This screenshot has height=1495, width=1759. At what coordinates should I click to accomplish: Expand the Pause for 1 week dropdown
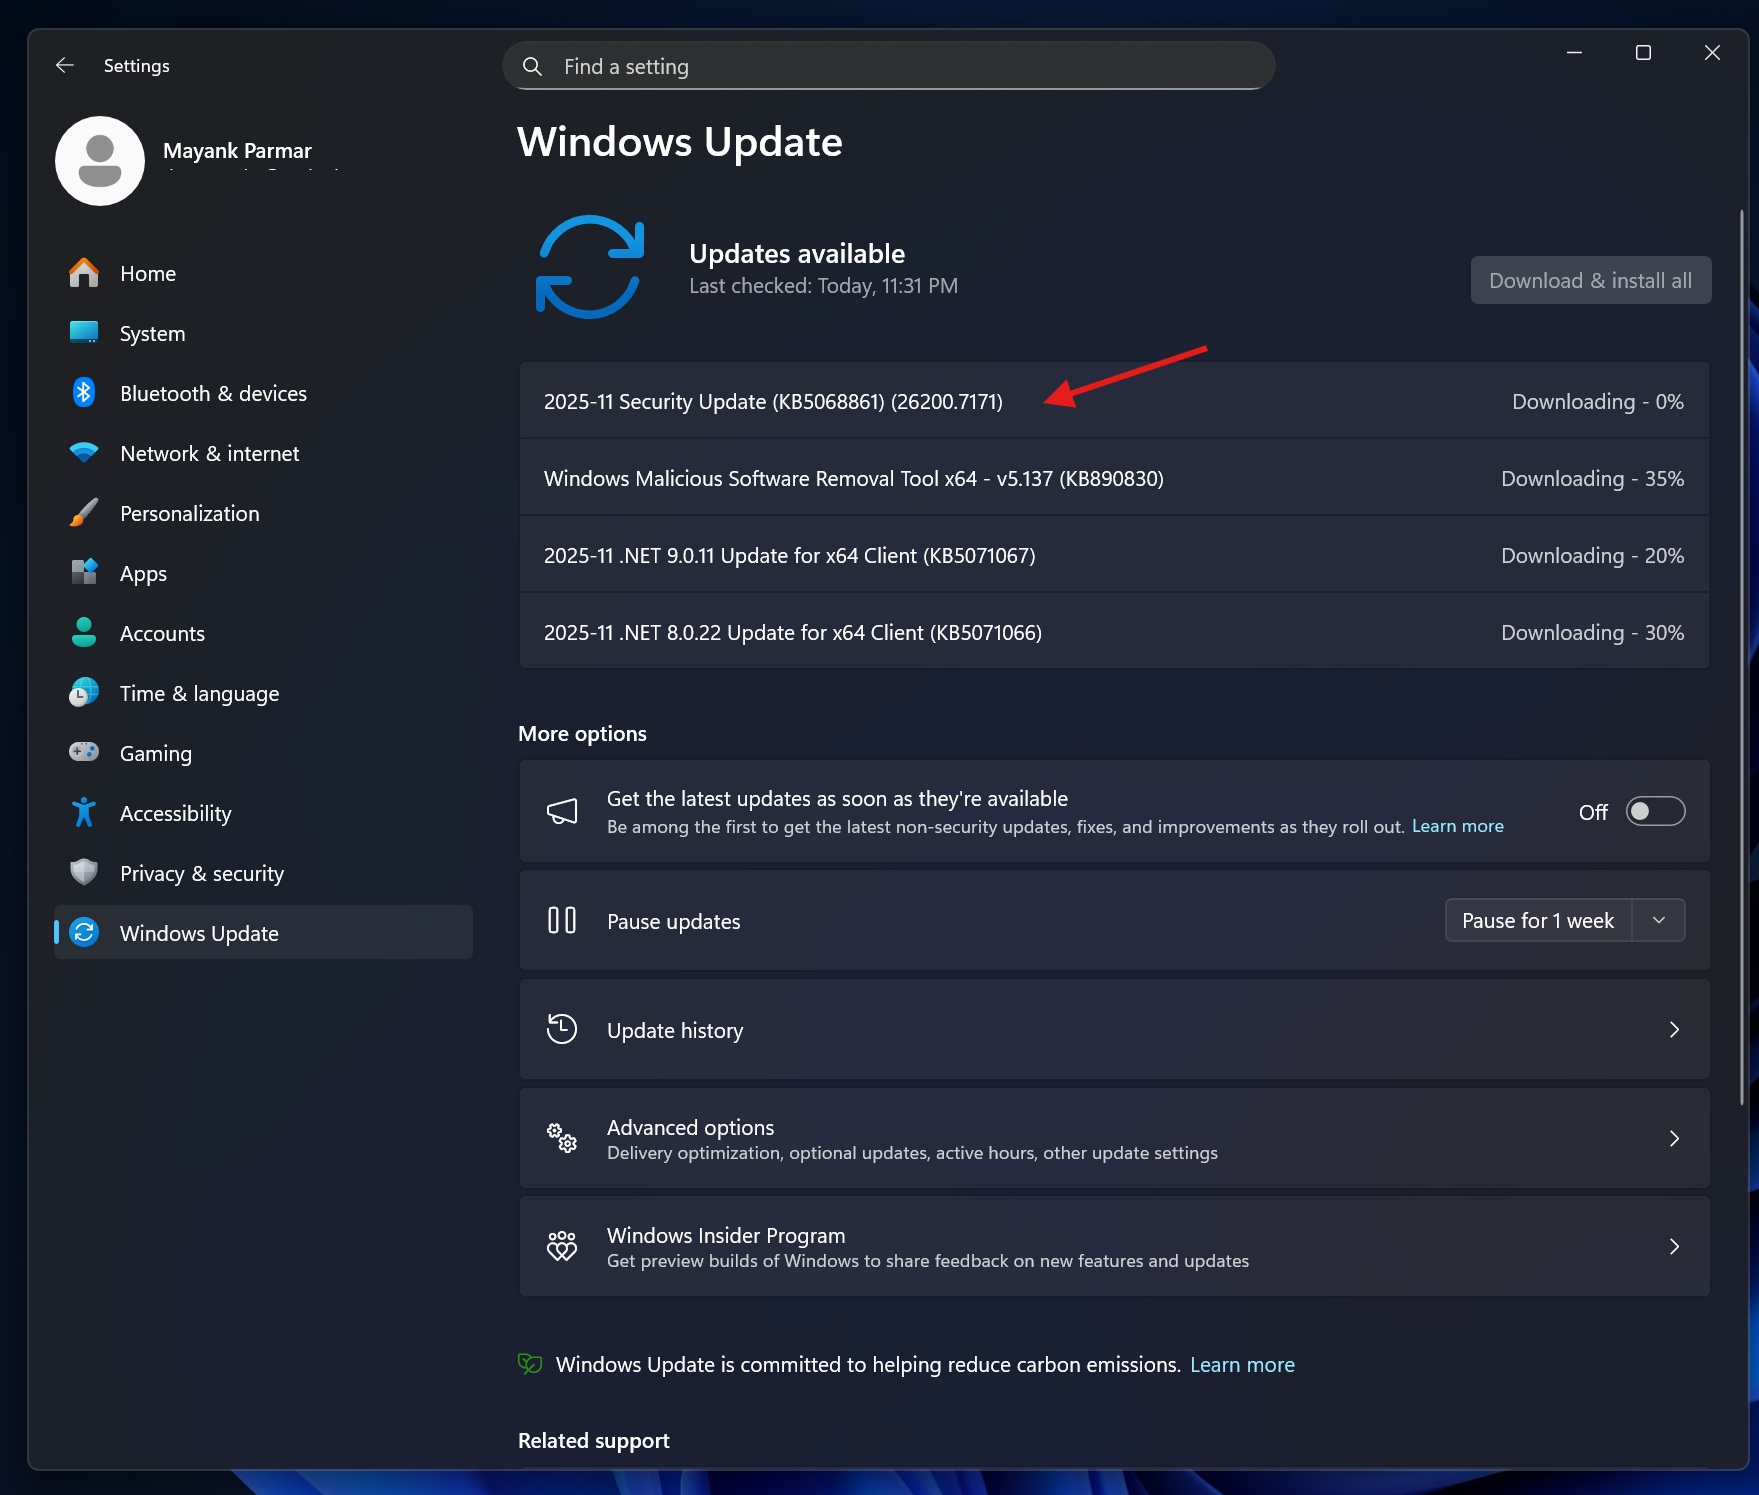(1657, 920)
